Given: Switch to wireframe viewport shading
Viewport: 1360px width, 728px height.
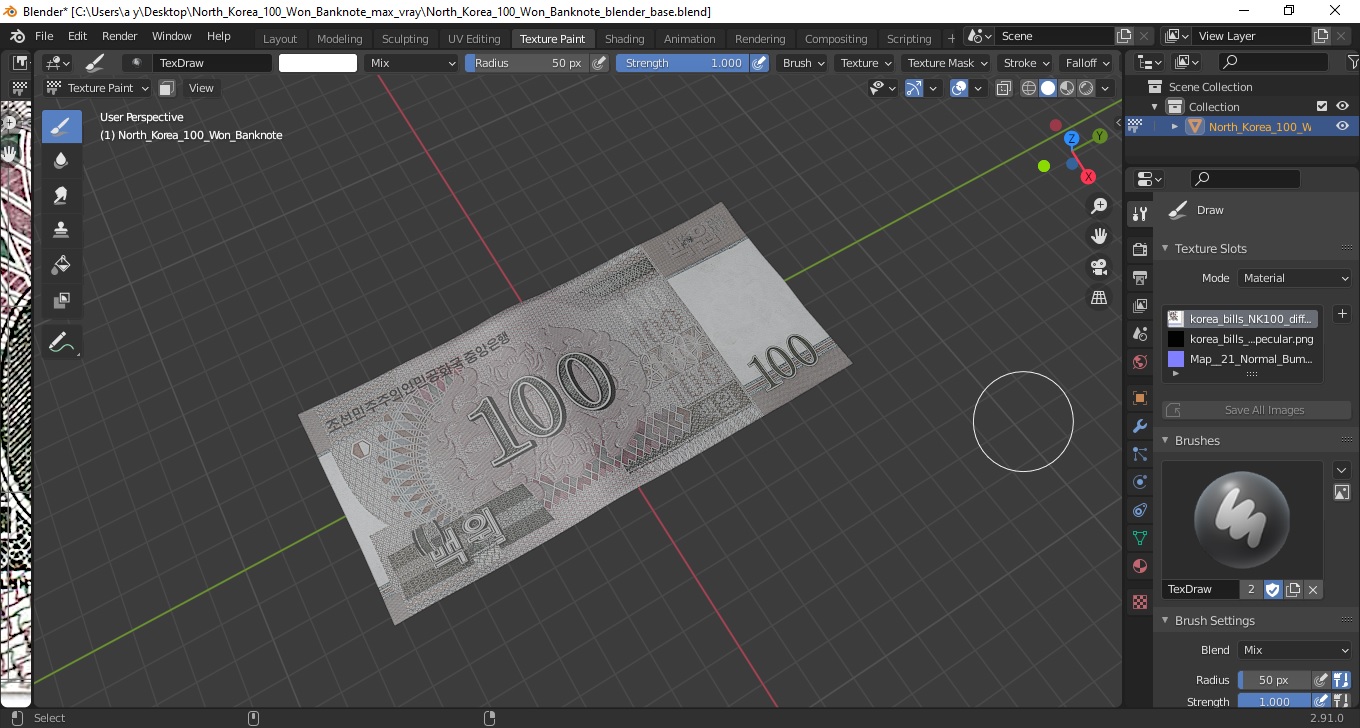Looking at the screenshot, I should click(x=1029, y=88).
